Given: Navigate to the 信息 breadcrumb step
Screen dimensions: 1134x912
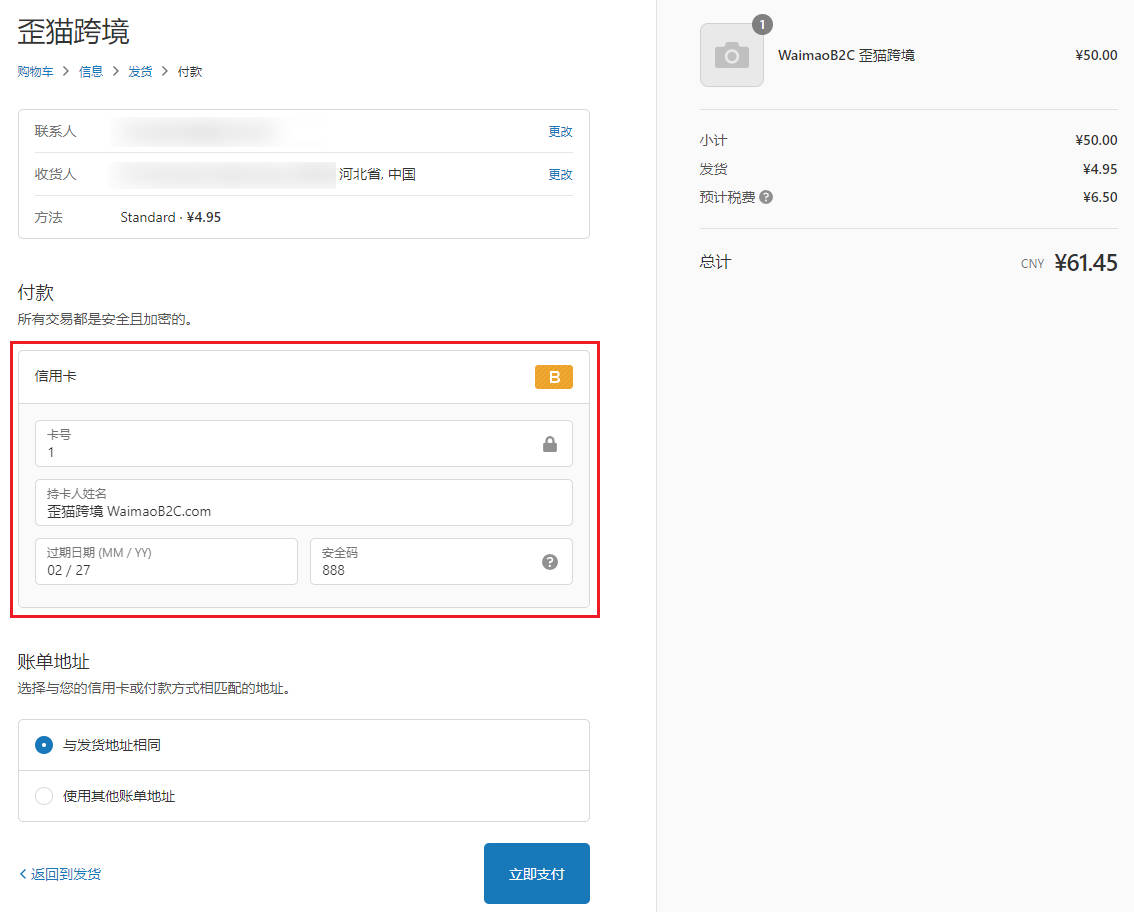Looking at the screenshot, I should [x=91, y=71].
